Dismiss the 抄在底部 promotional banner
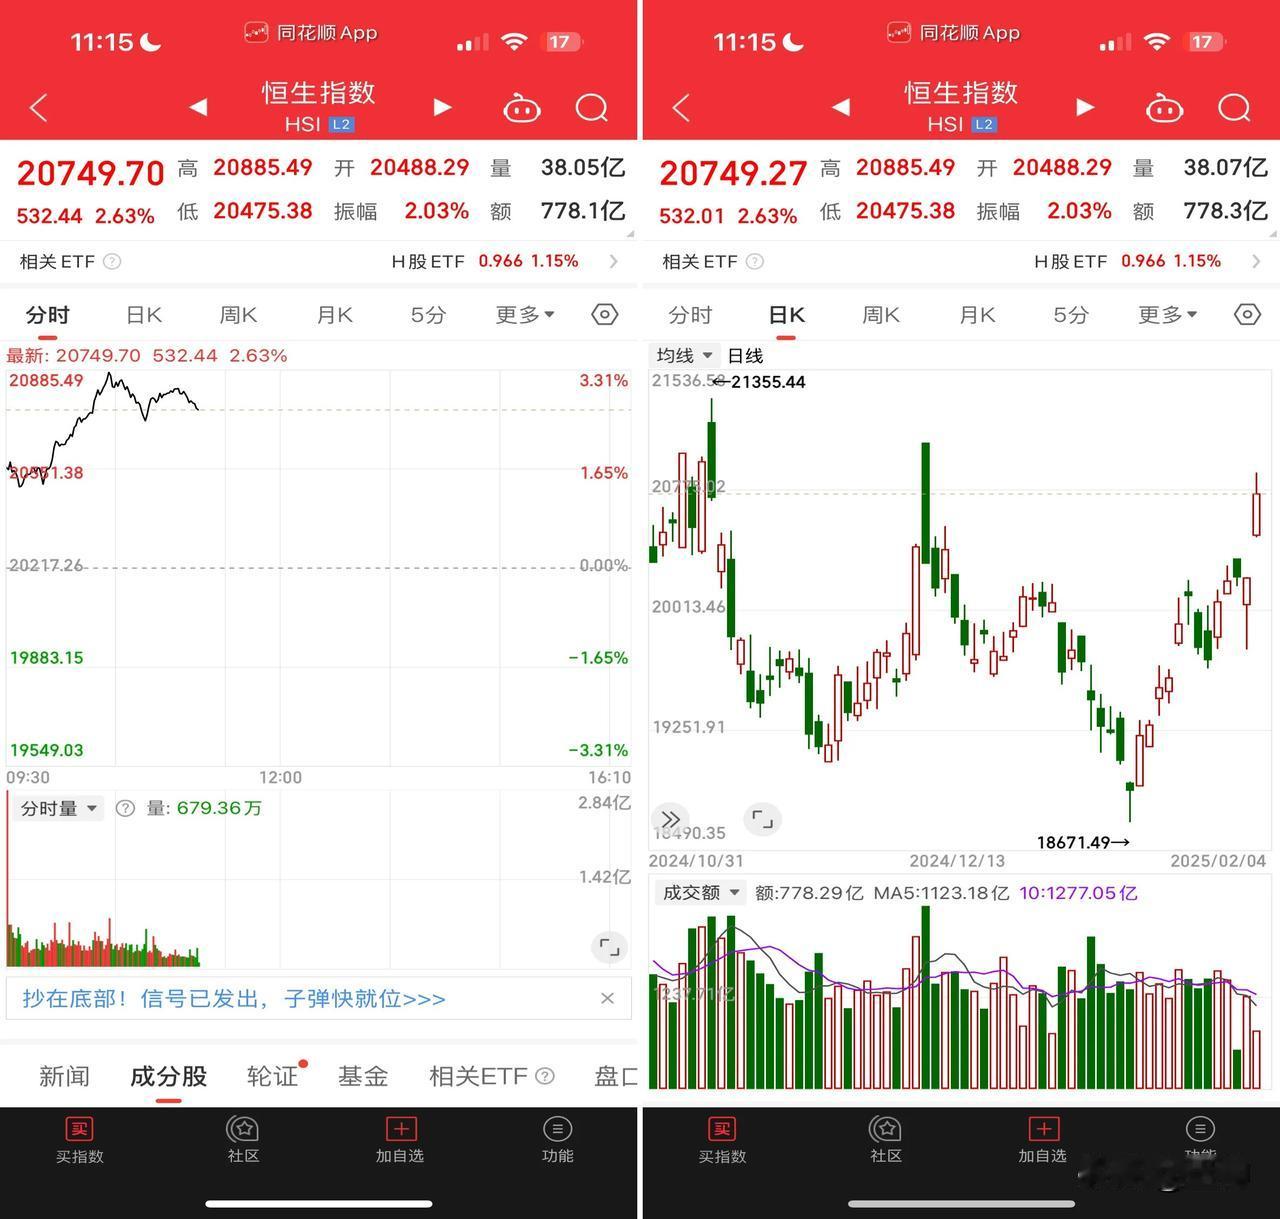The width and height of the screenshot is (1280, 1219). pyautogui.click(x=607, y=998)
